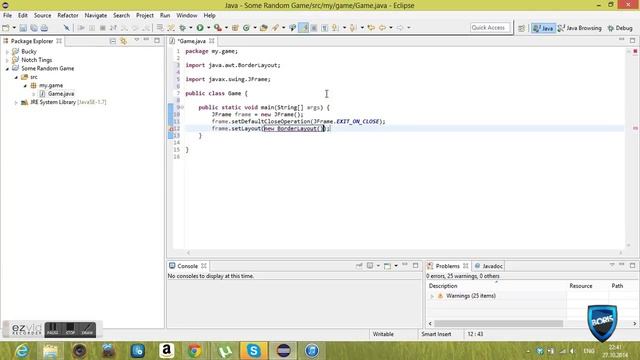Switch to Java Browsing perspective
Image resolution: width=640 pixels, height=360 pixels.
[x=580, y=28]
